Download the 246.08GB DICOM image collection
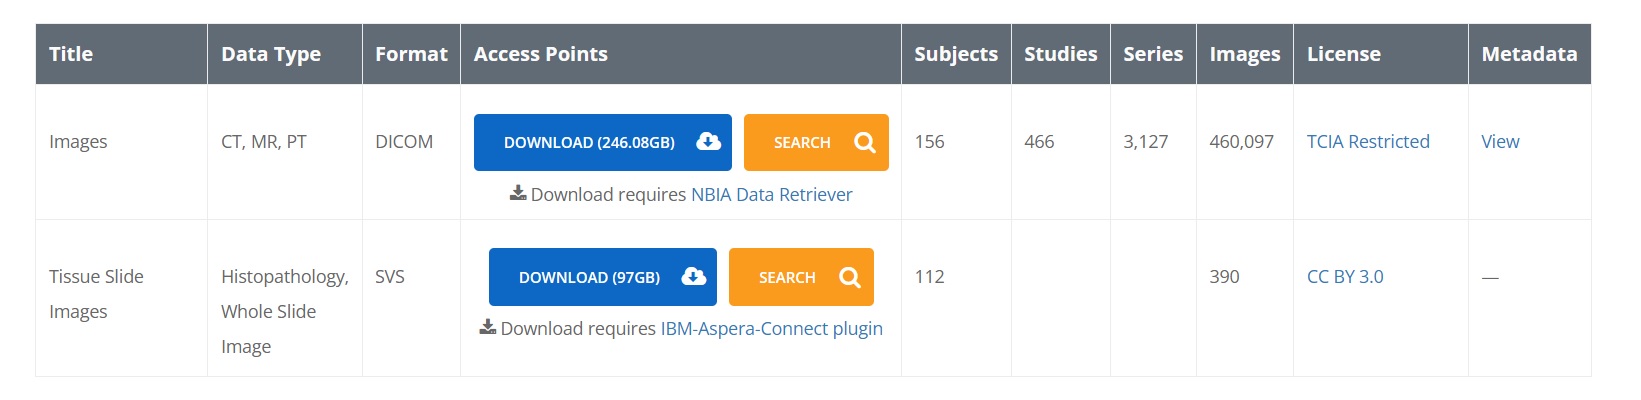The width and height of the screenshot is (1641, 400). tap(603, 142)
